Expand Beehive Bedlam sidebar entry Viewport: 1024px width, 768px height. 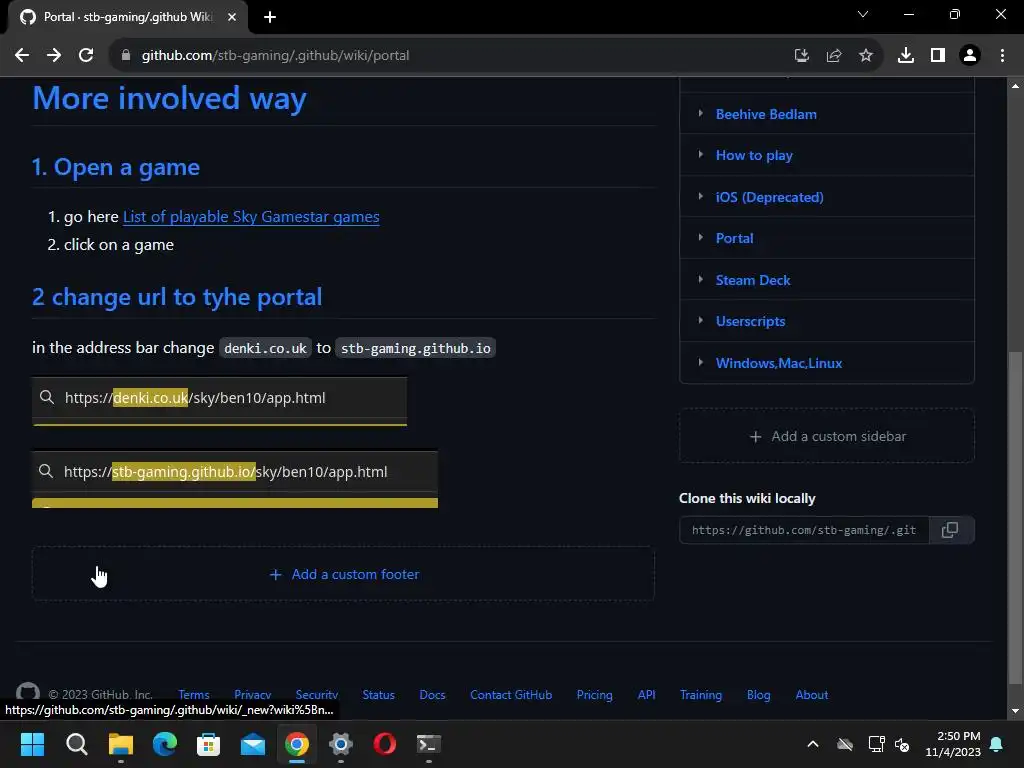pyautogui.click(x=701, y=113)
